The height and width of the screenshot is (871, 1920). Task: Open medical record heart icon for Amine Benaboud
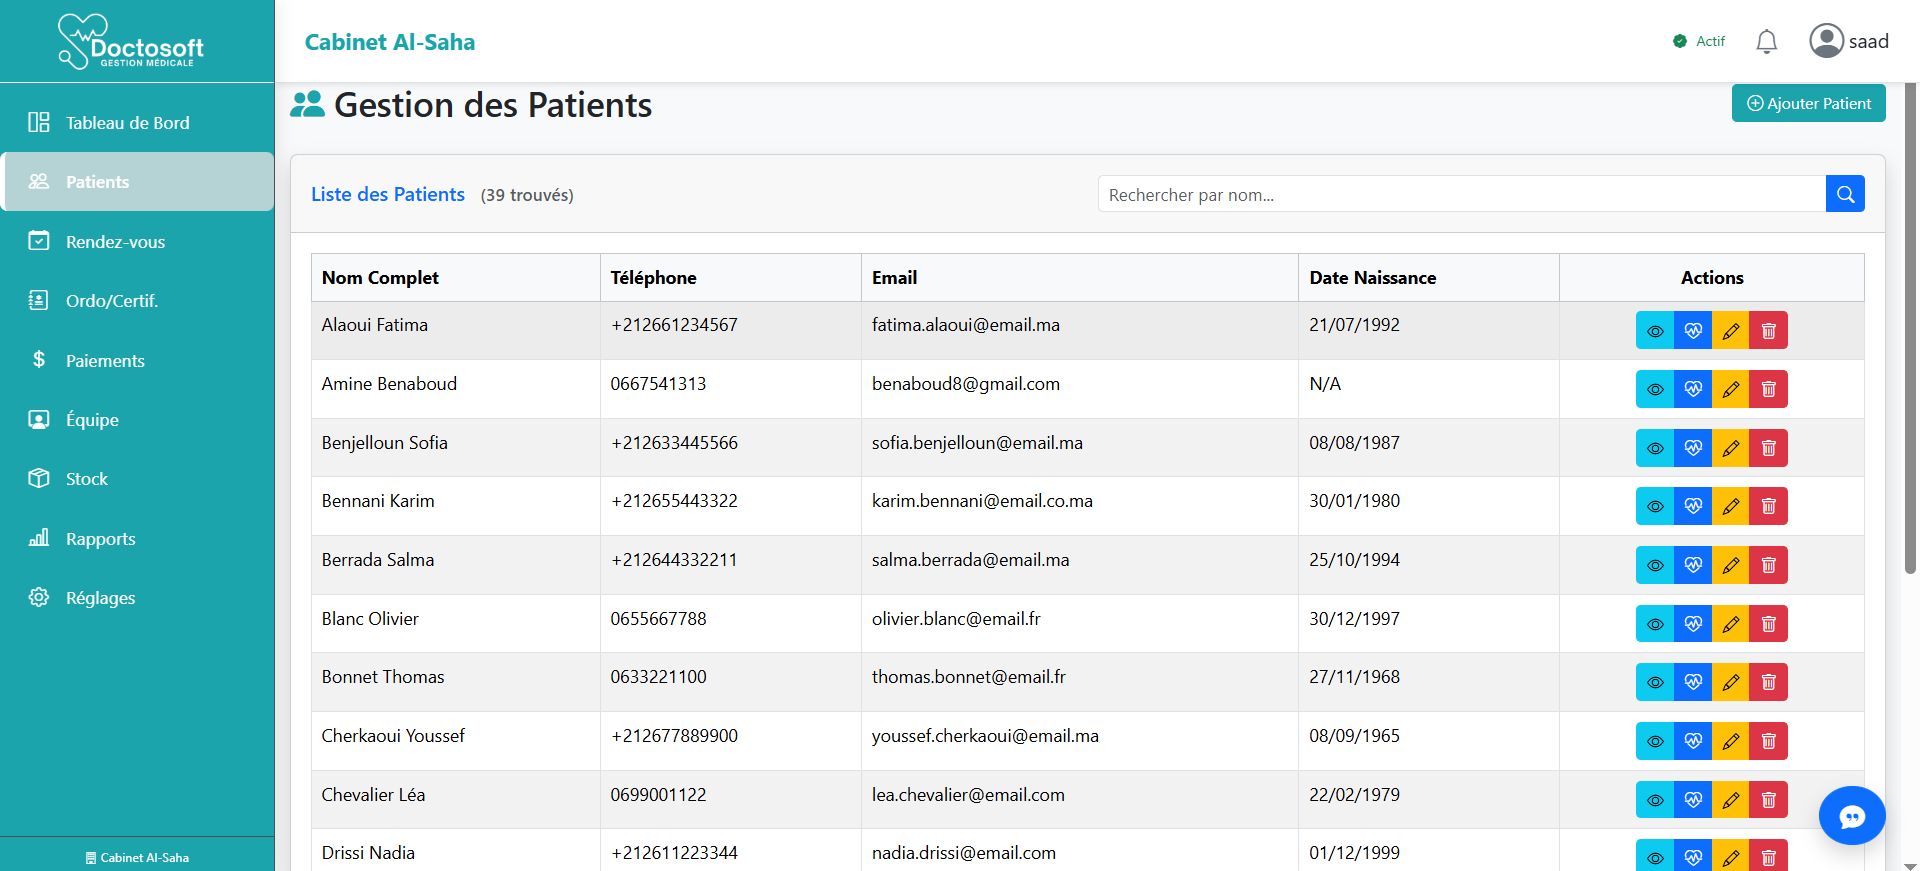click(1693, 389)
